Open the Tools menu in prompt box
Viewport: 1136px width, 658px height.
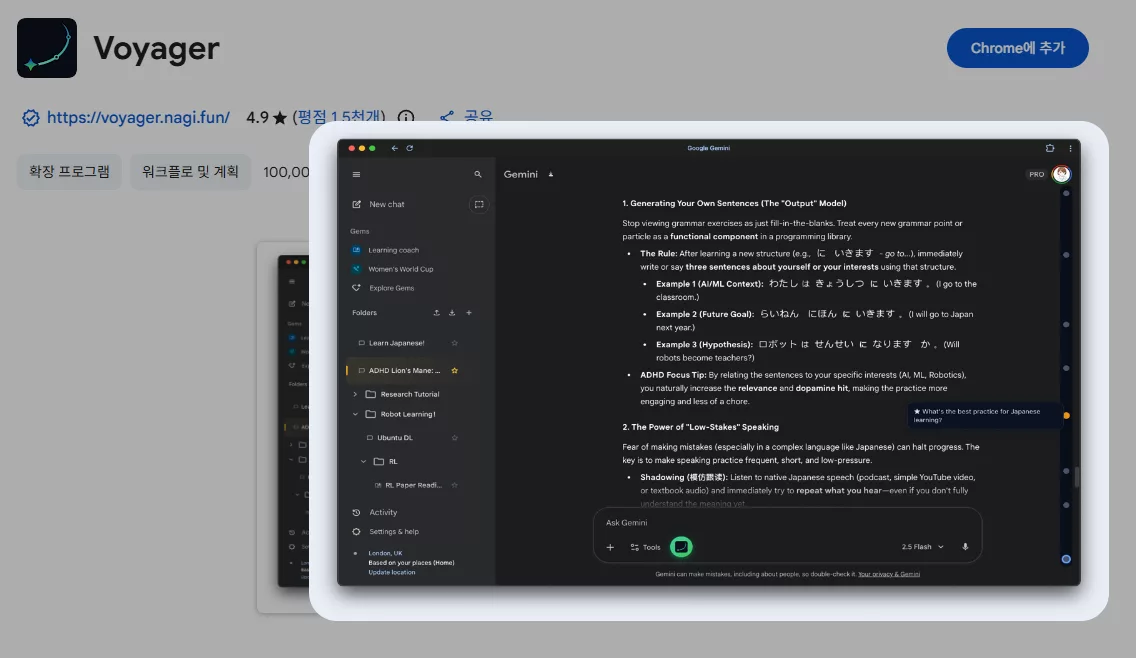click(x=646, y=547)
